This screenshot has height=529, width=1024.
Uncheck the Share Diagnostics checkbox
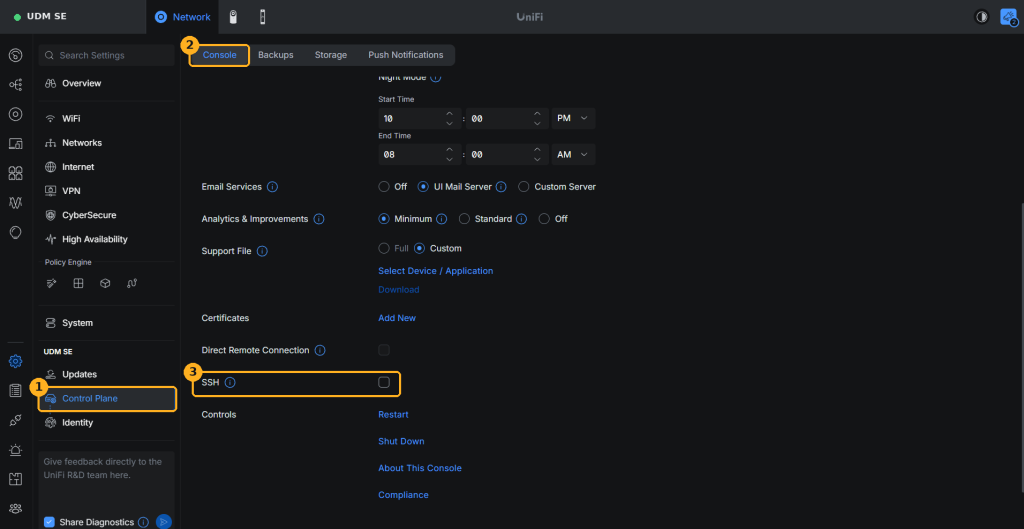pos(50,522)
